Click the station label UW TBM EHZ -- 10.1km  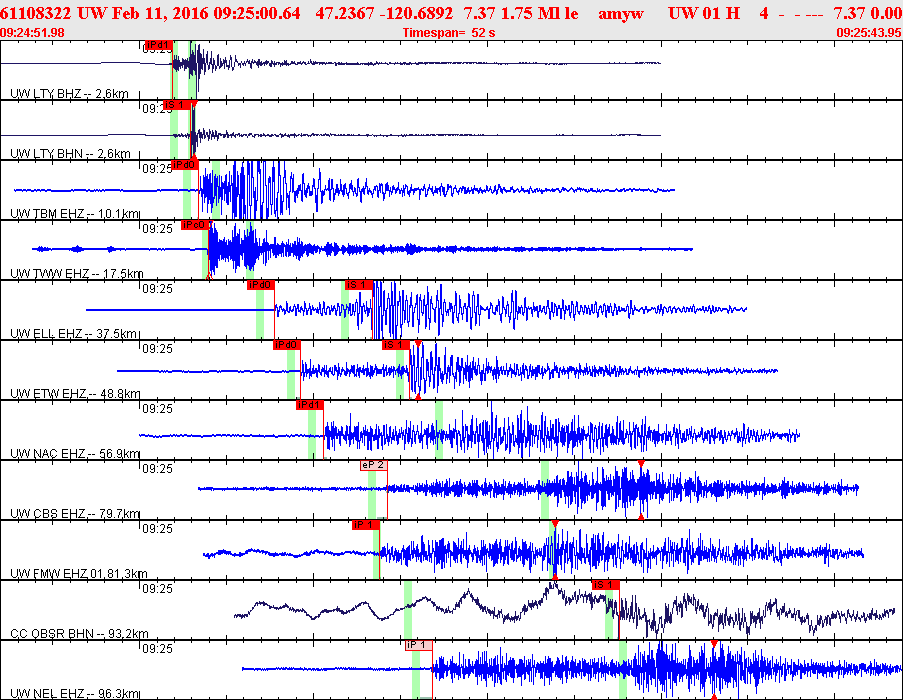tap(75, 214)
